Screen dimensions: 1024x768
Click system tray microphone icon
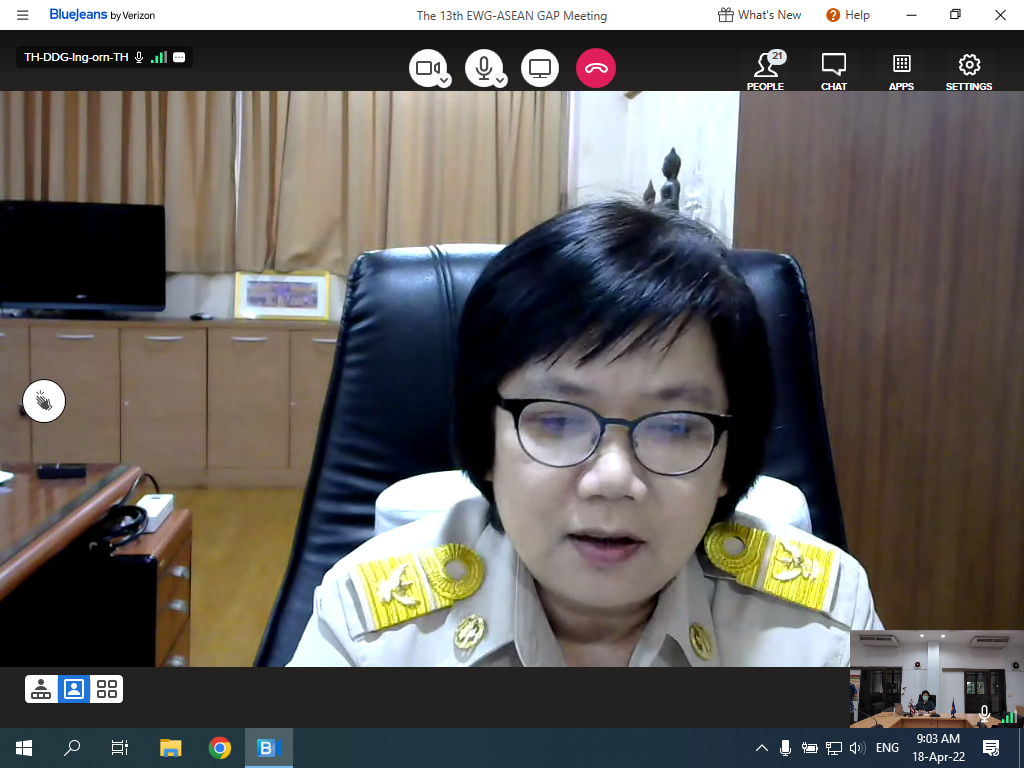click(786, 748)
